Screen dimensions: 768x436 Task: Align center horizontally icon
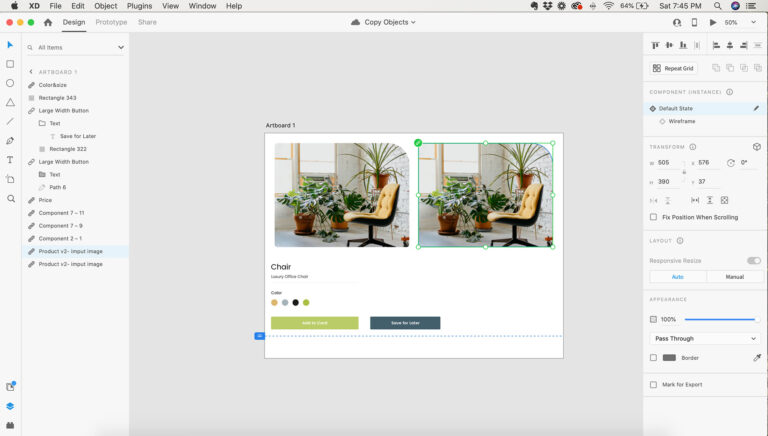(x=729, y=45)
